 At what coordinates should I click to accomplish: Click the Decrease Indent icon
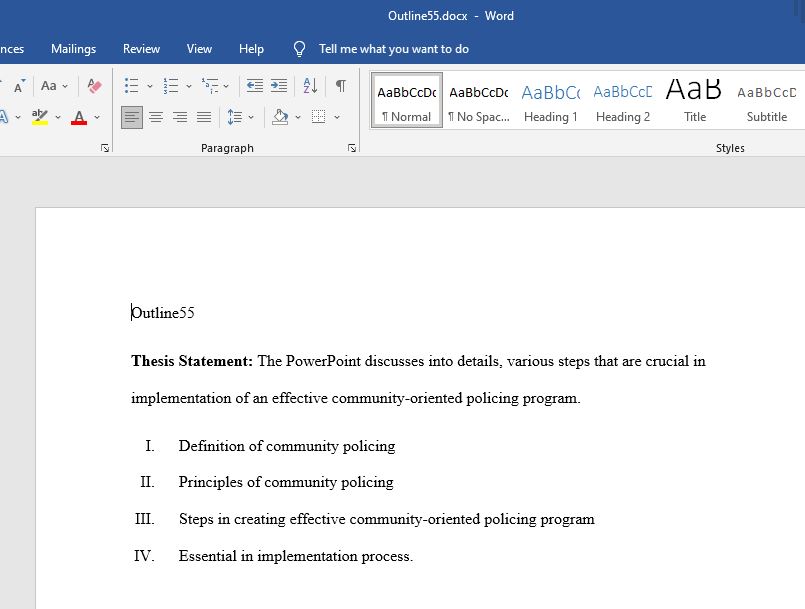click(255, 86)
